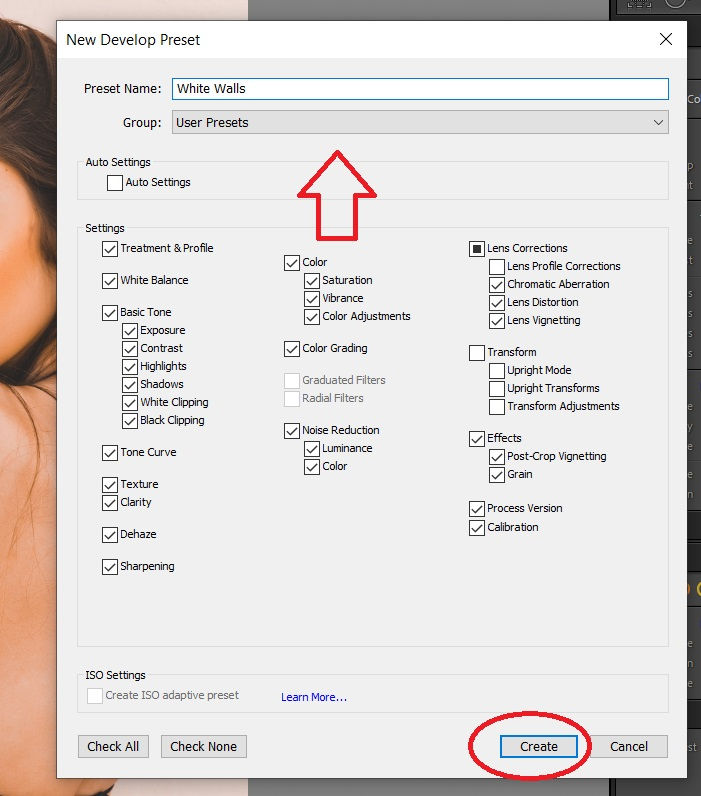The height and width of the screenshot is (796, 701).
Task: Enable the Auto Settings checkbox
Action: 115,183
